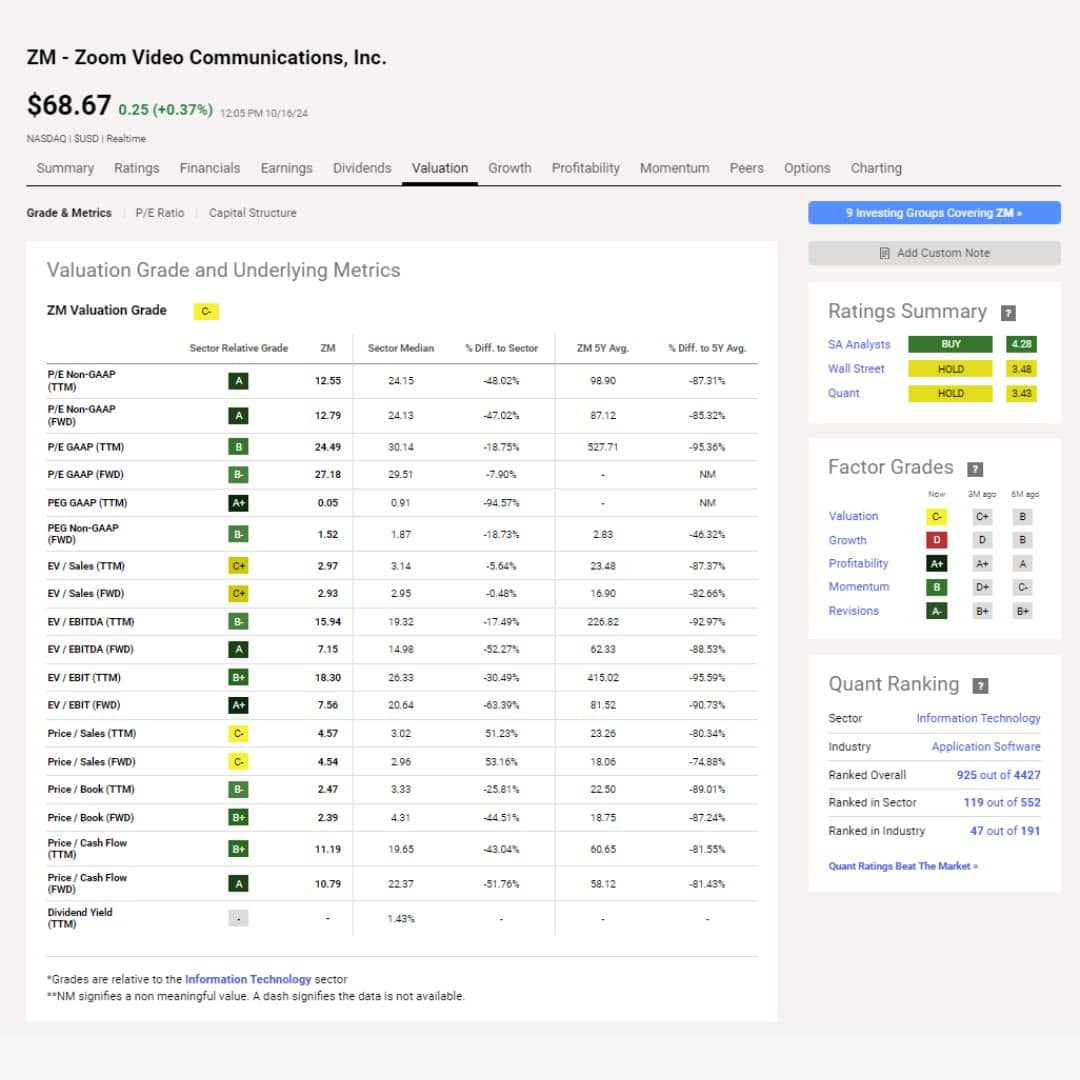1080x1080 pixels.
Task: Open the Application Software industry link
Action: click(986, 747)
